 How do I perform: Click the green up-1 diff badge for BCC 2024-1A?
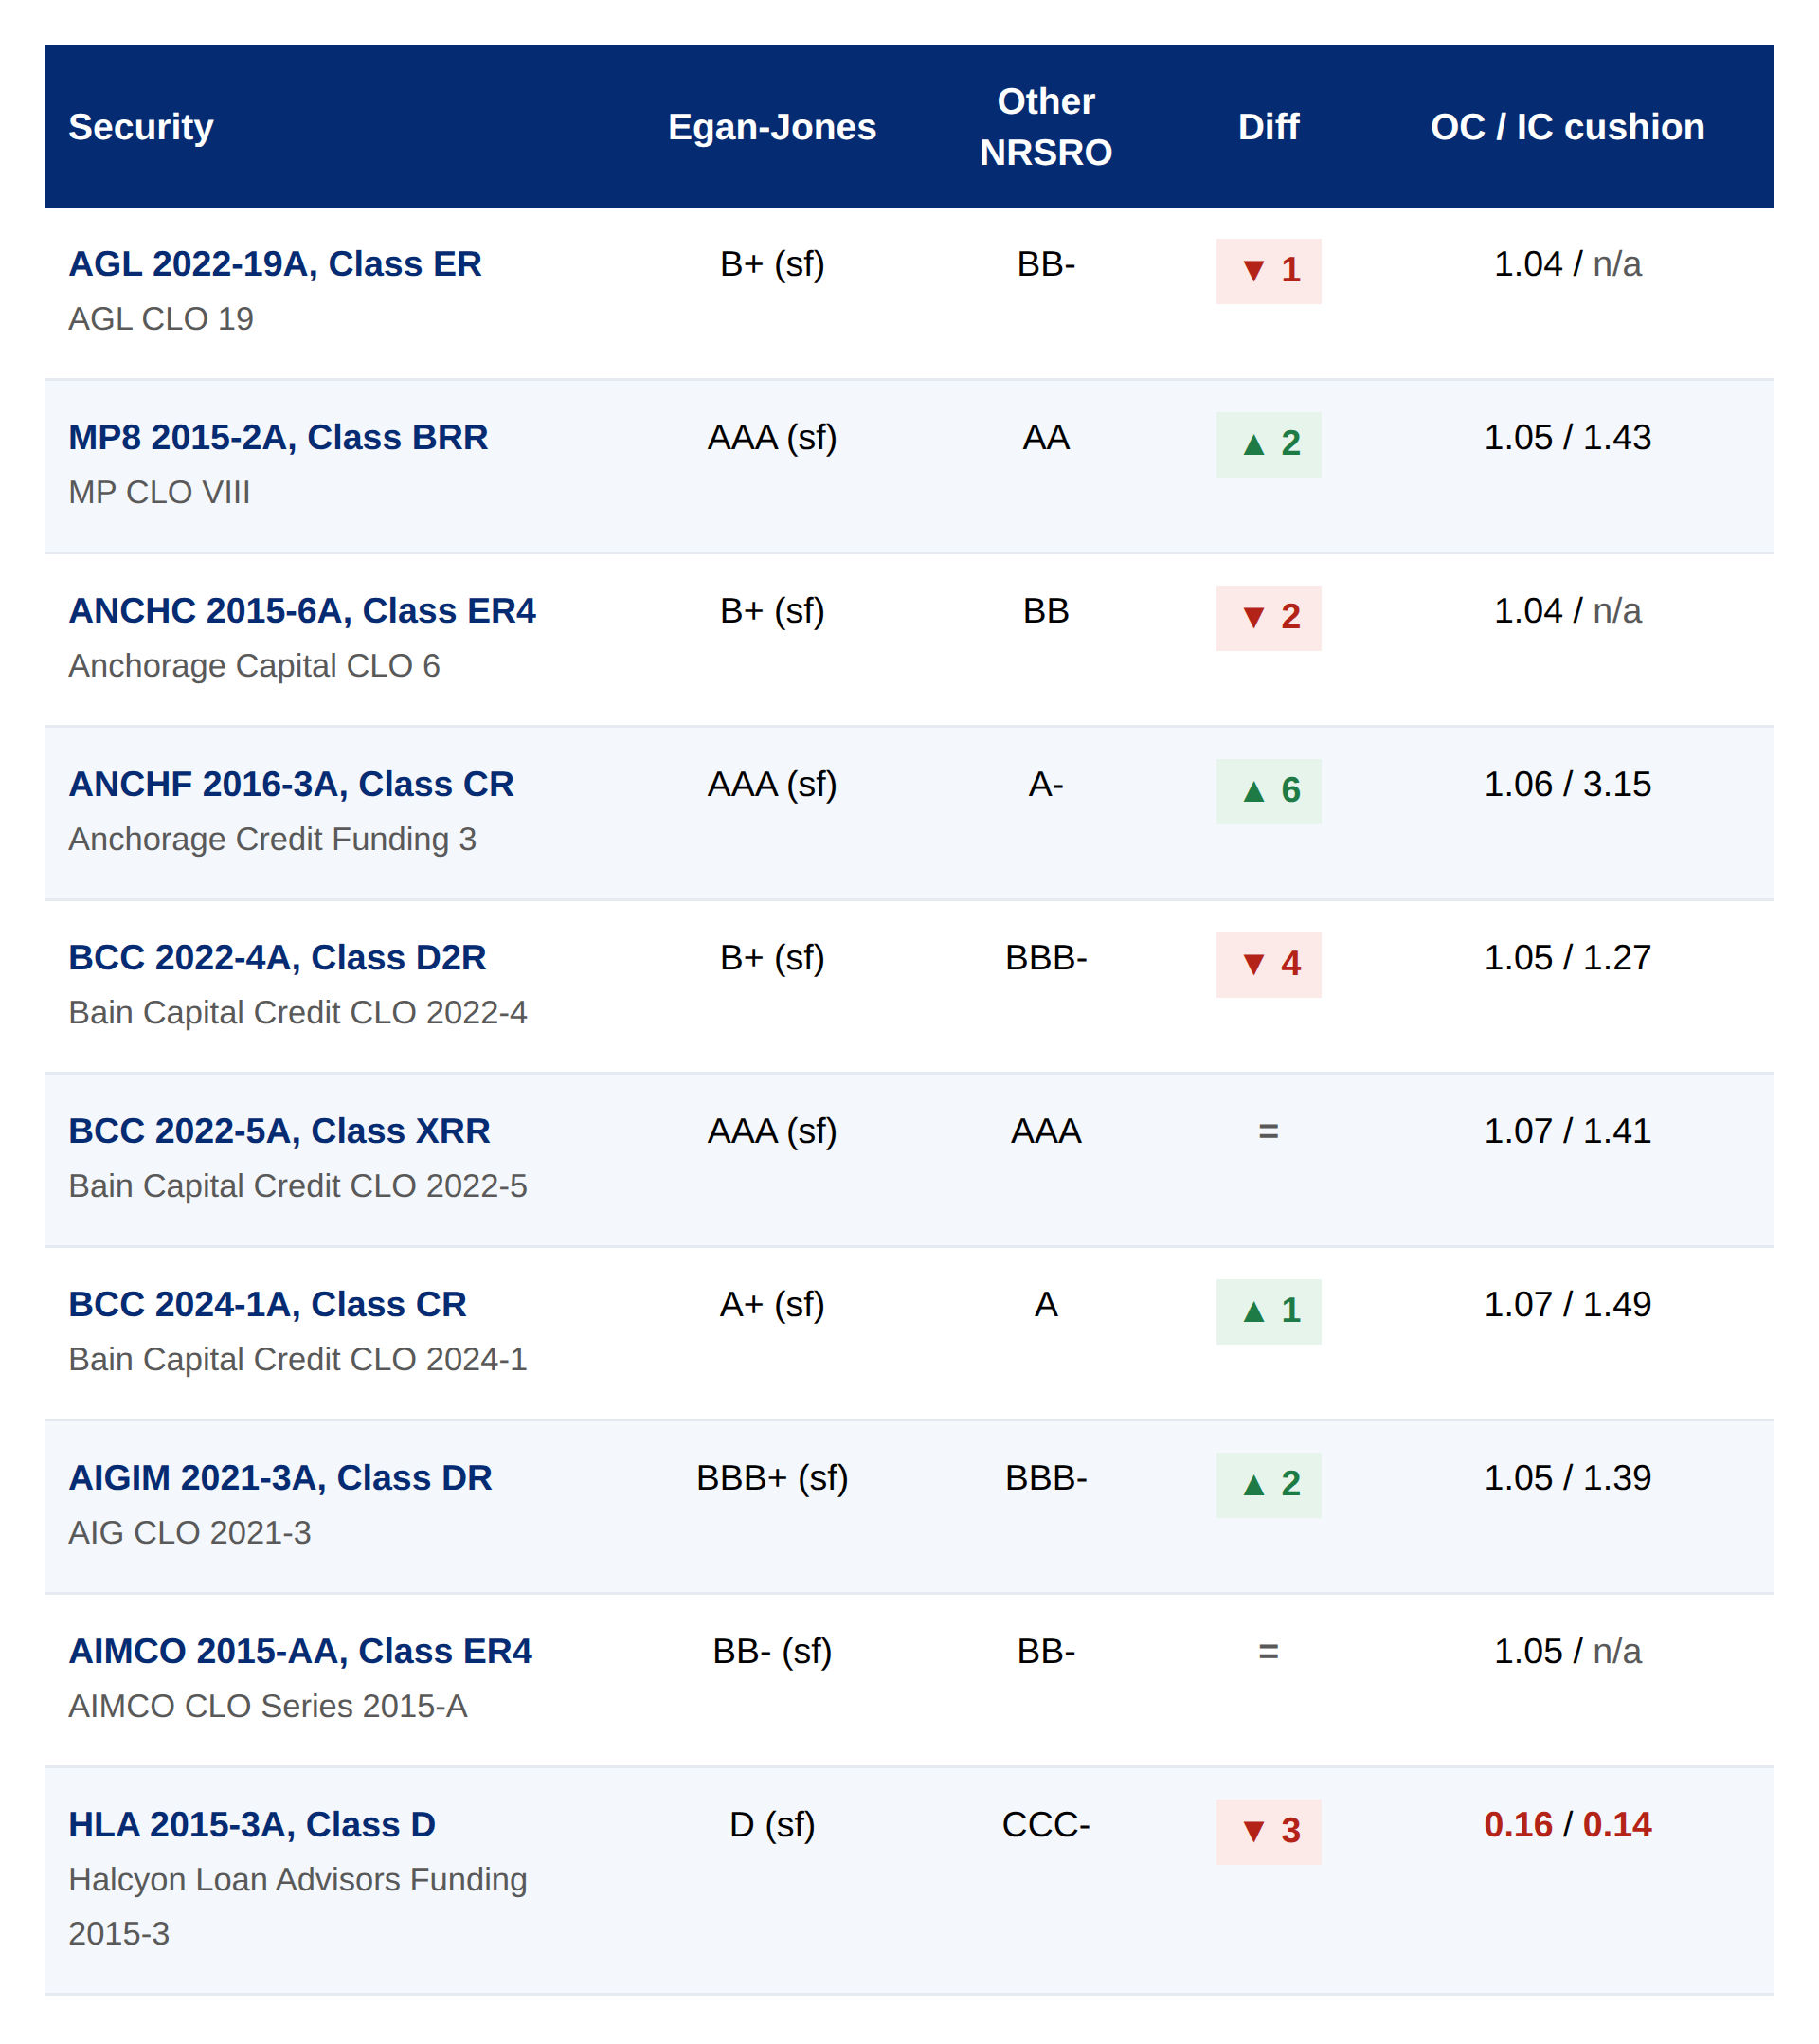[1268, 1311]
